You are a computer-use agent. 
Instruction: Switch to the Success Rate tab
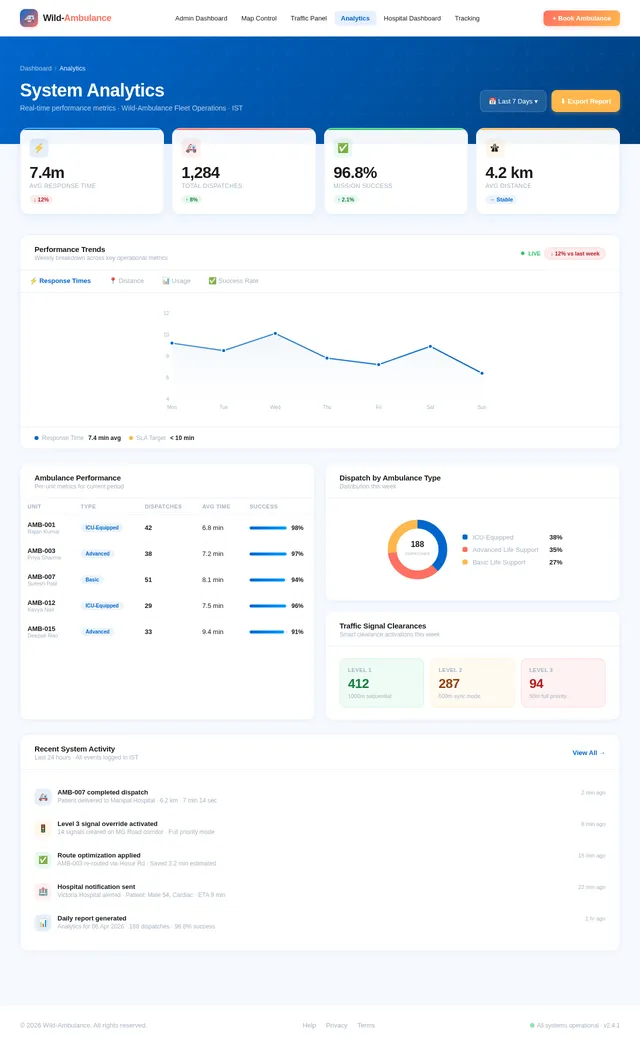point(233,281)
